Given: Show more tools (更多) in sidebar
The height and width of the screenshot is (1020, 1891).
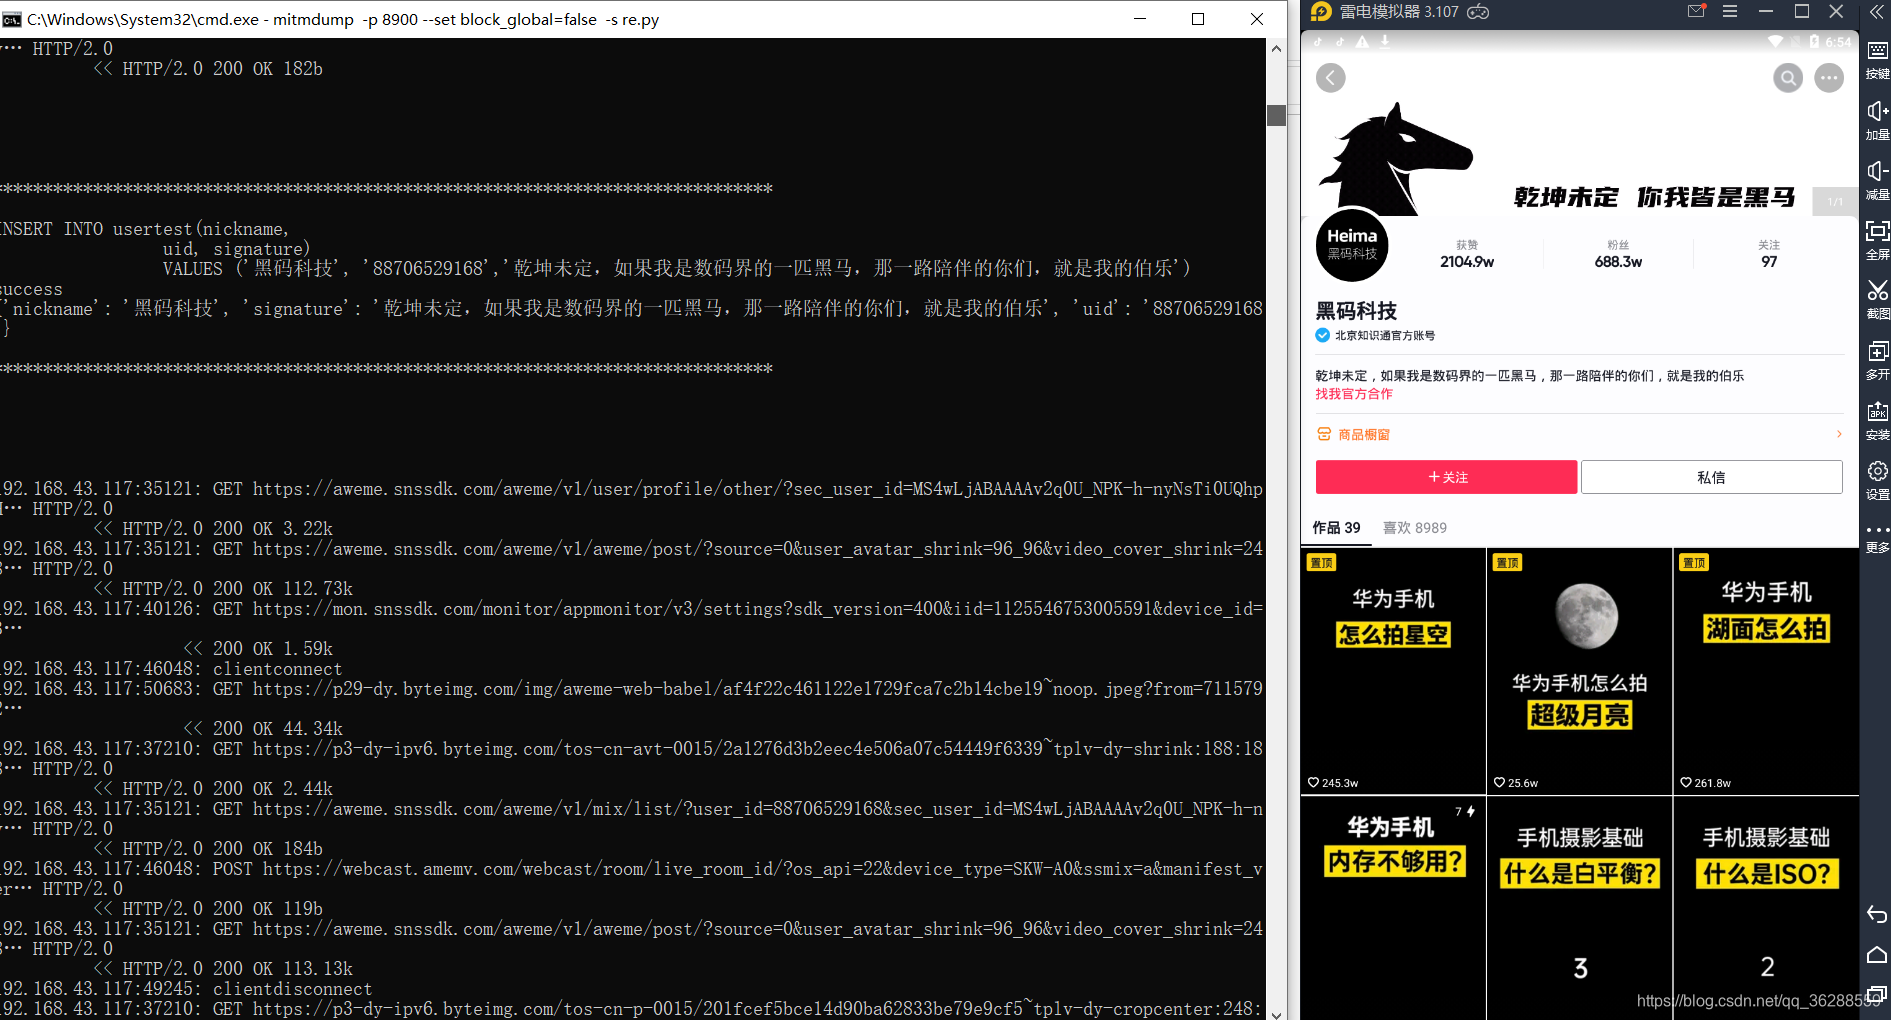Looking at the screenshot, I should tap(1877, 538).
